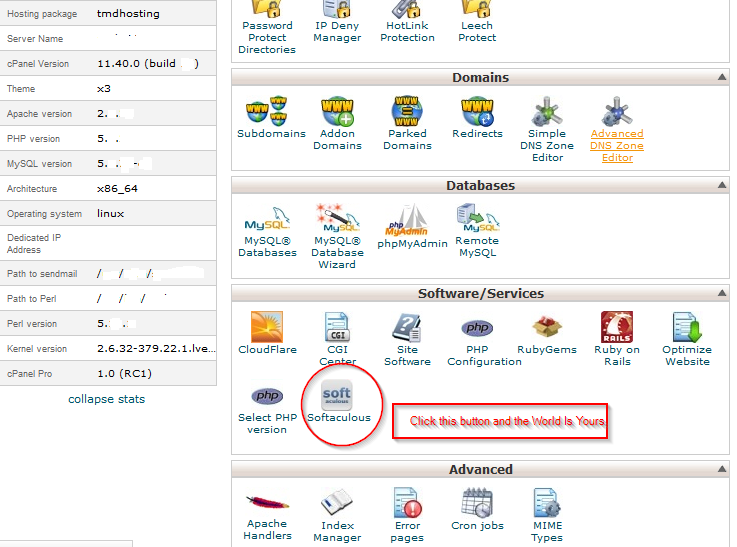
Task: Open Ruby on Rails
Action: click(617, 338)
